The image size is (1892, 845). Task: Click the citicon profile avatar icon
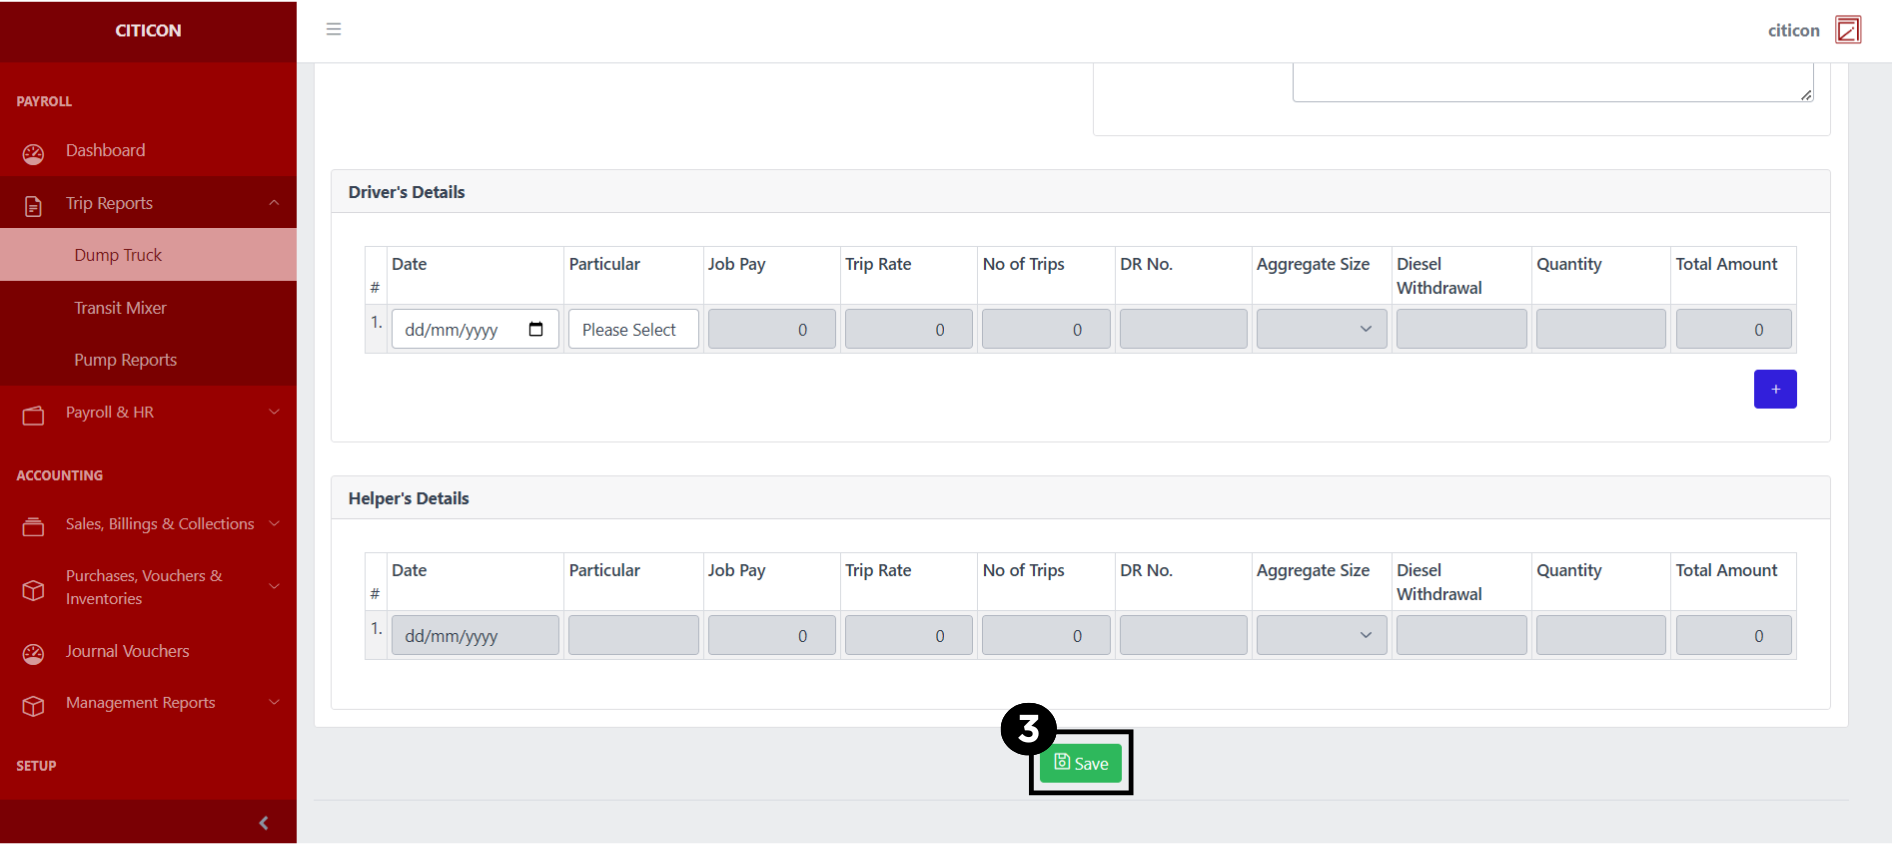[1847, 30]
